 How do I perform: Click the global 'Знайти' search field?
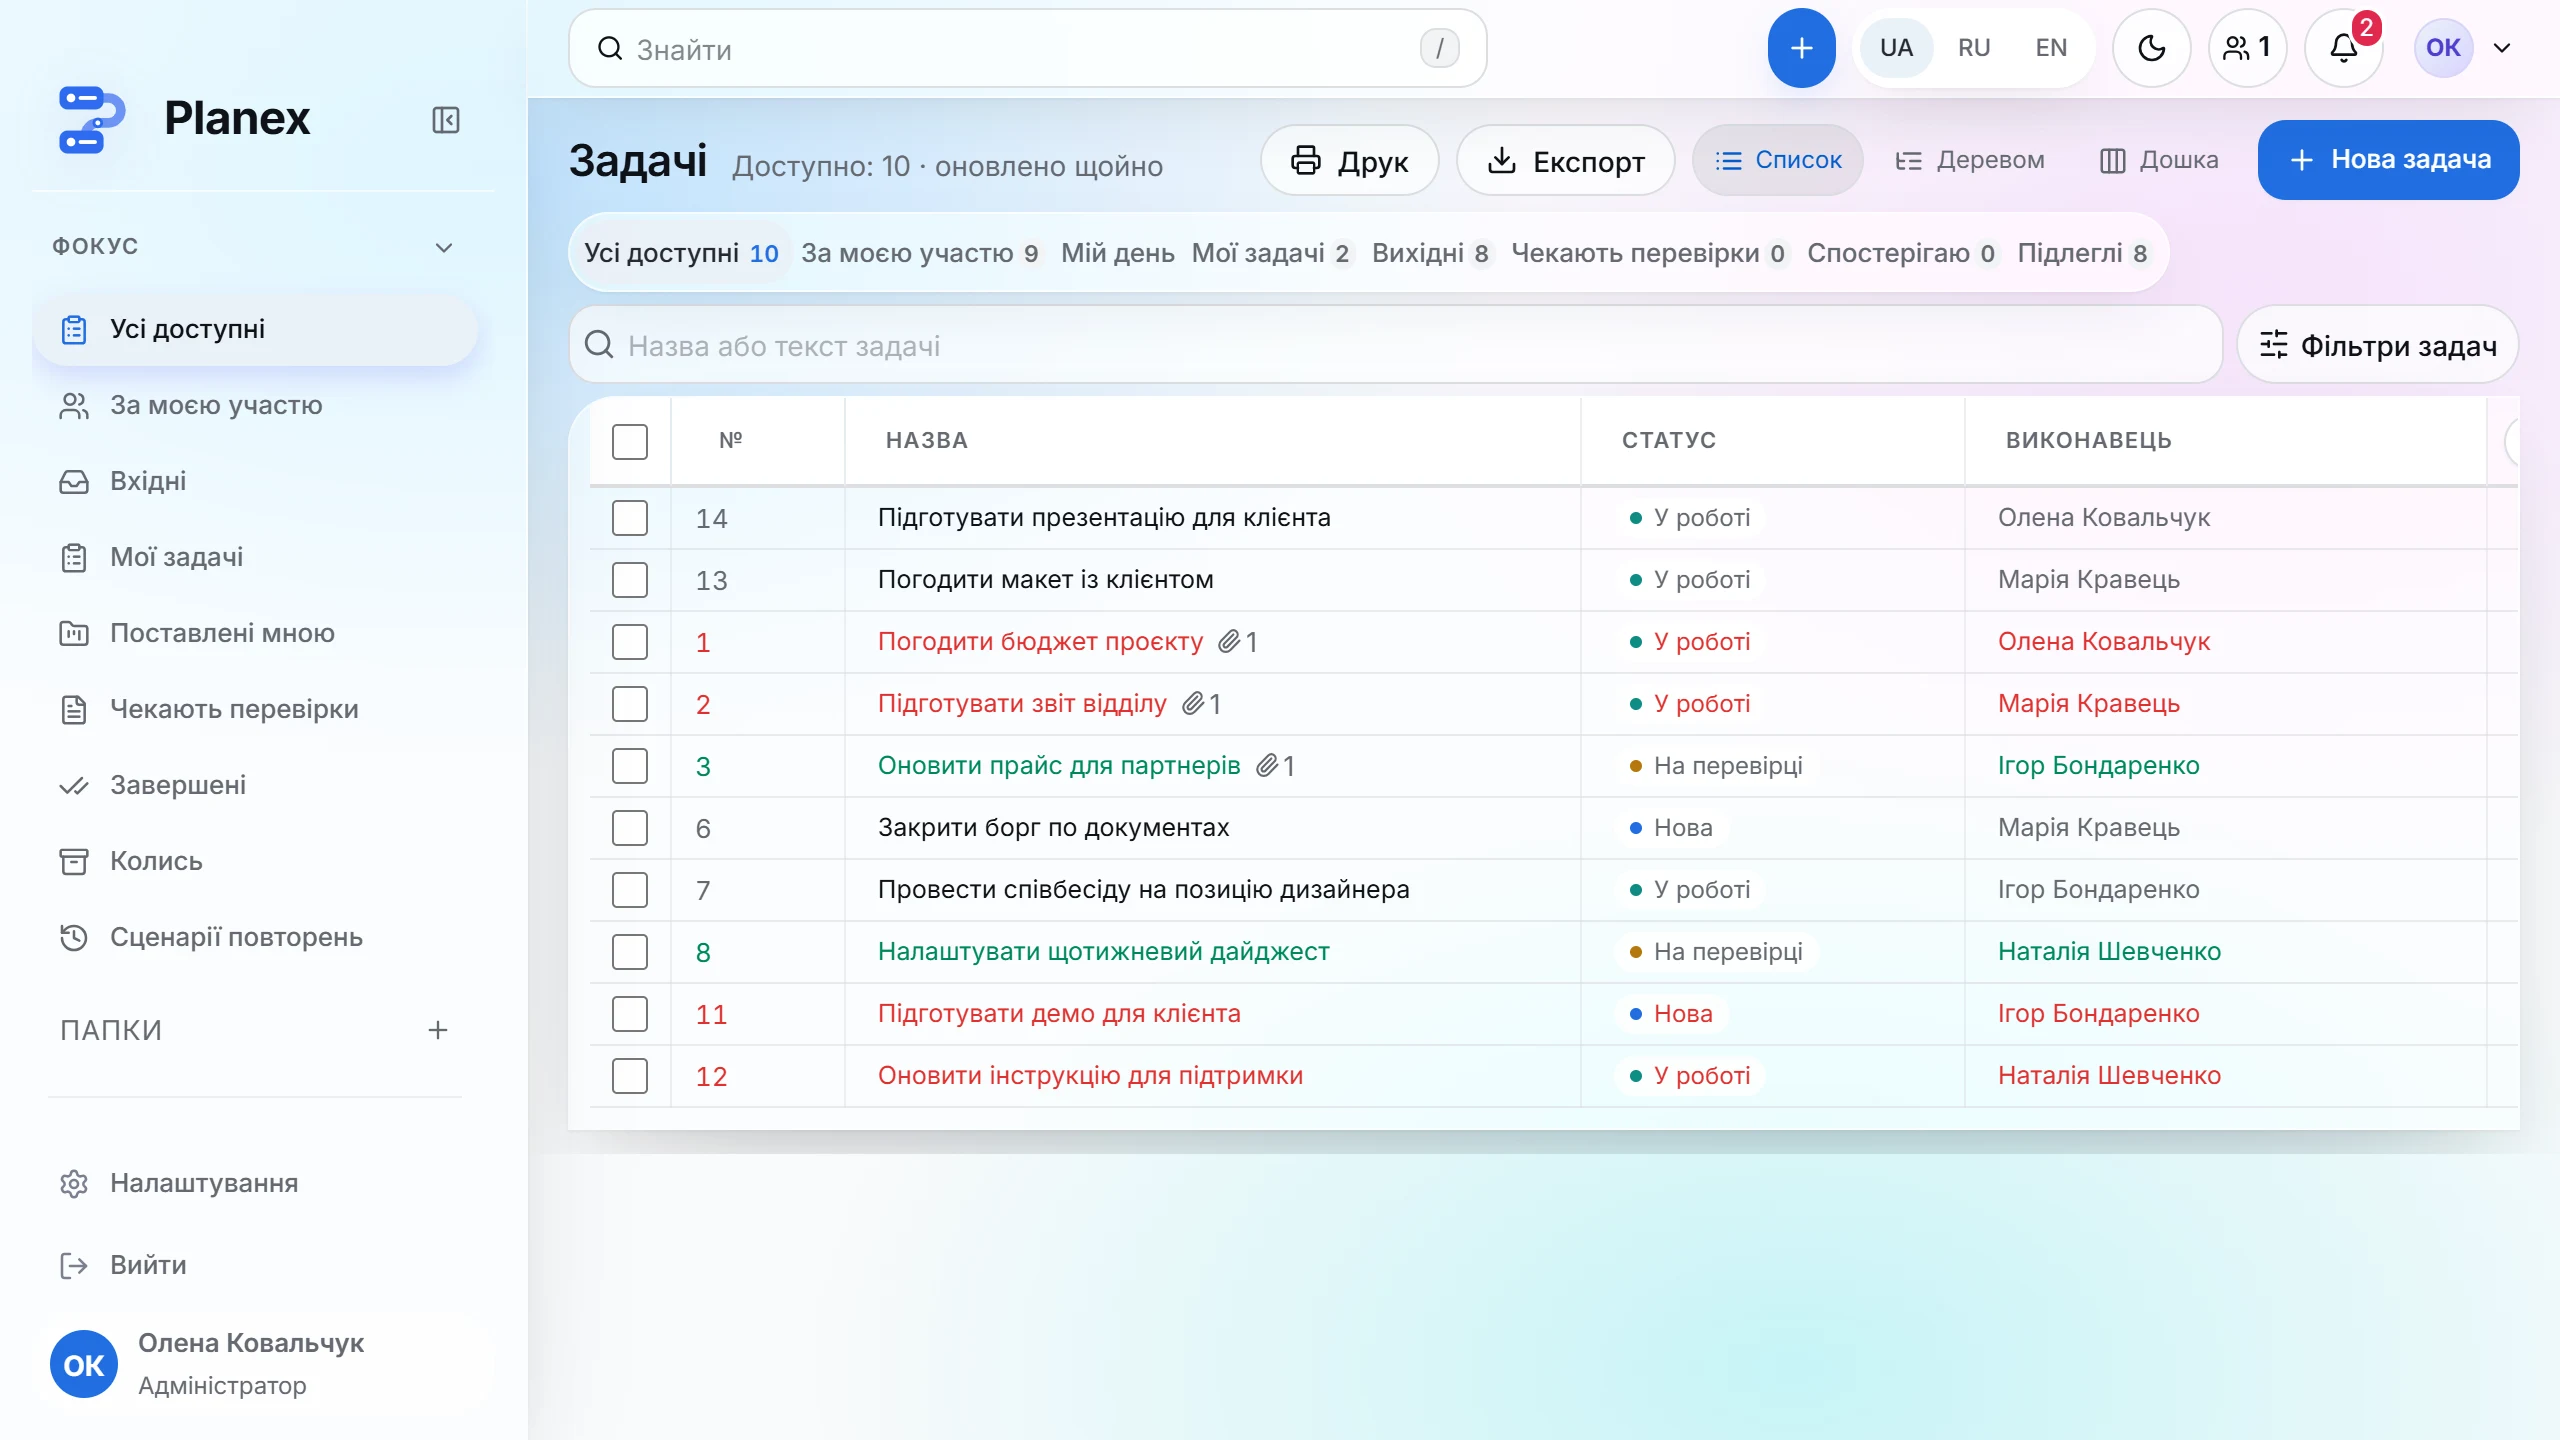1027,48
